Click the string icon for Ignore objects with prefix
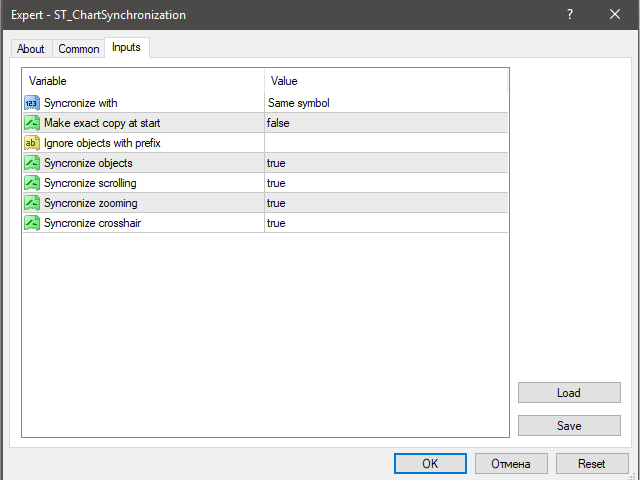The image size is (640, 480). tap(31, 143)
